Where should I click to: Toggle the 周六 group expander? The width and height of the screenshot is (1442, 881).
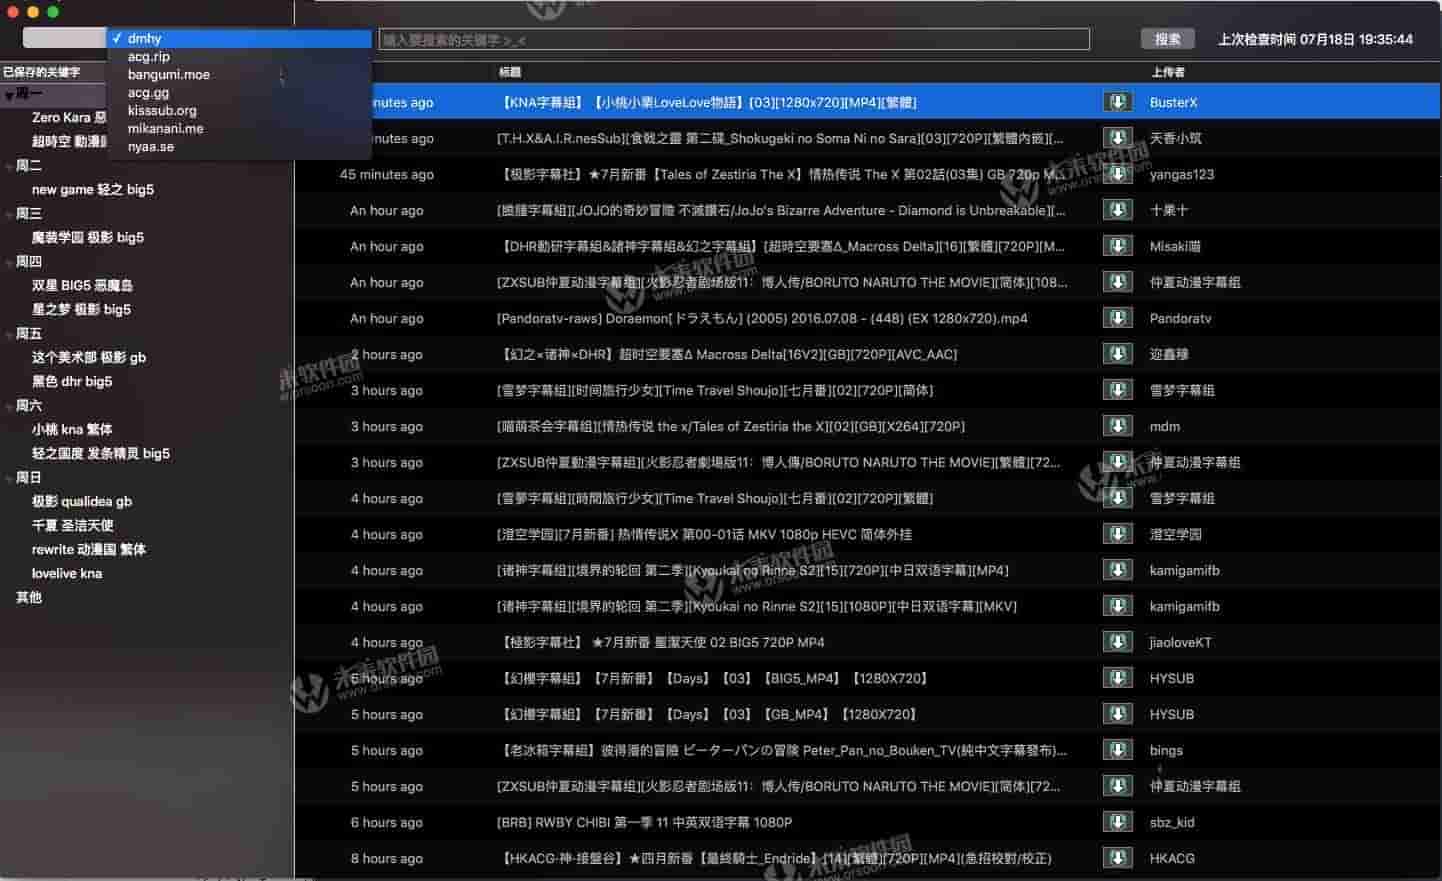[9, 406]
